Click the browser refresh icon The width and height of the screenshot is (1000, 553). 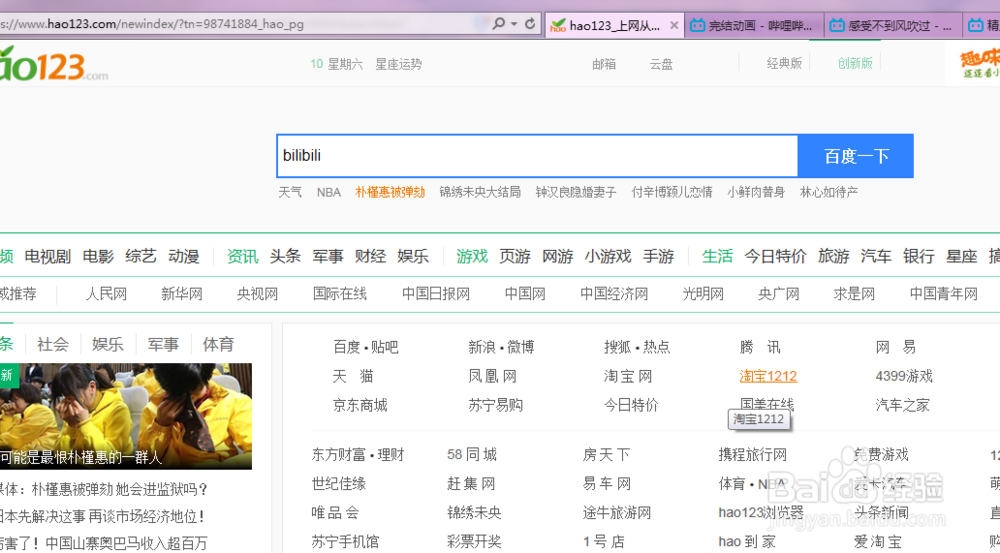coord(530,24)
